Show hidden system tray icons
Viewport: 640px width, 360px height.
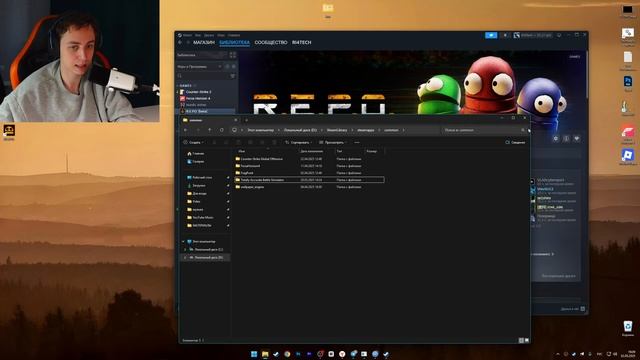click(x=558, y=354)
